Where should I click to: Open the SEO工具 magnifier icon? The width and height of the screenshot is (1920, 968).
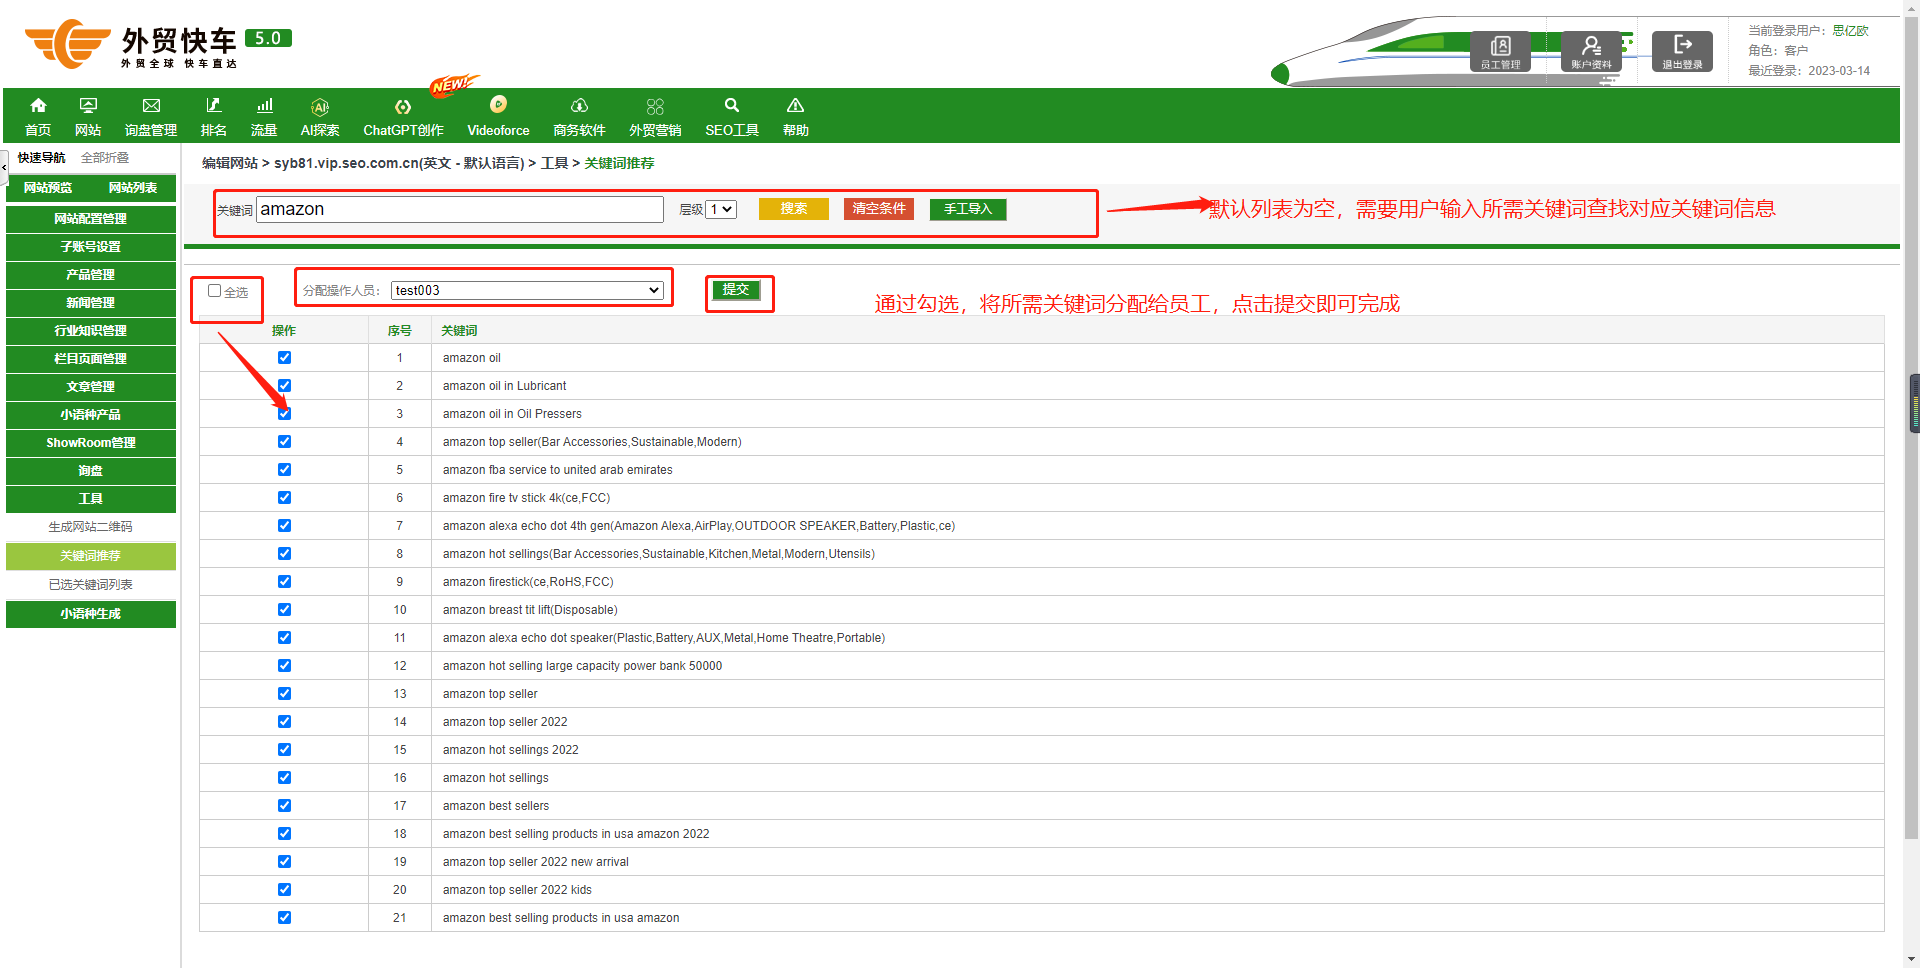tap(732, 106)
